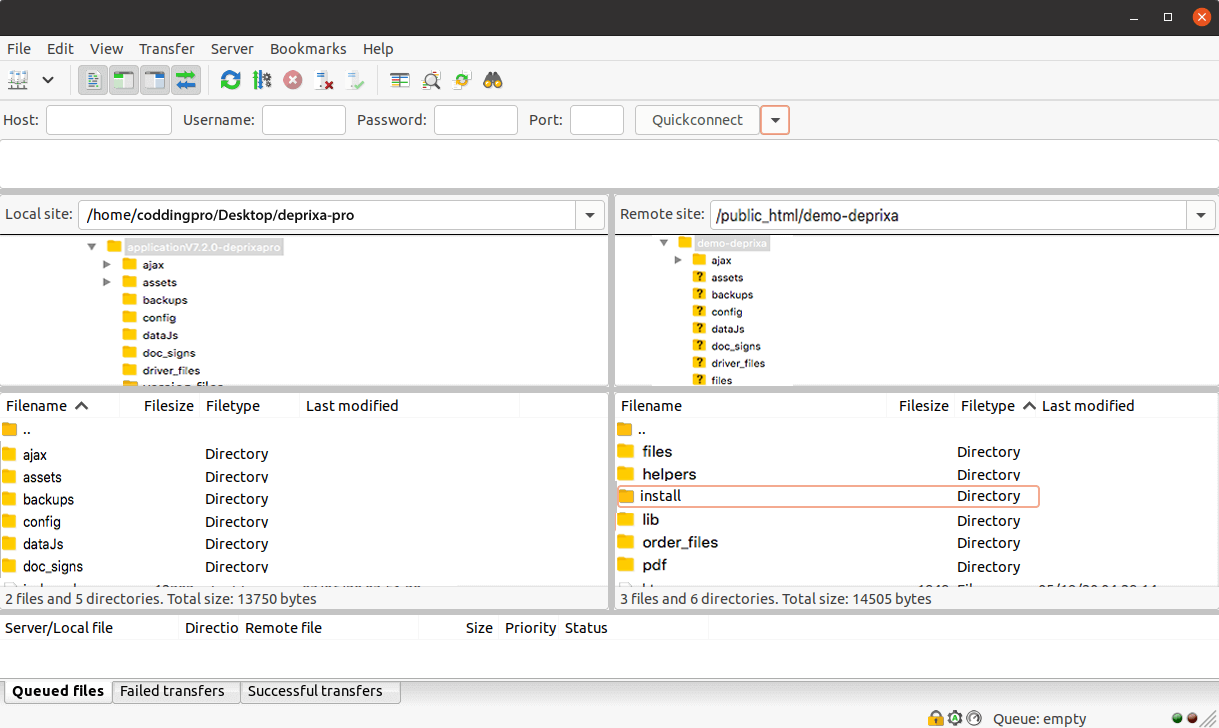Toggle transfer queue display
Screen dimensions: 1219x728
[186, 80]
